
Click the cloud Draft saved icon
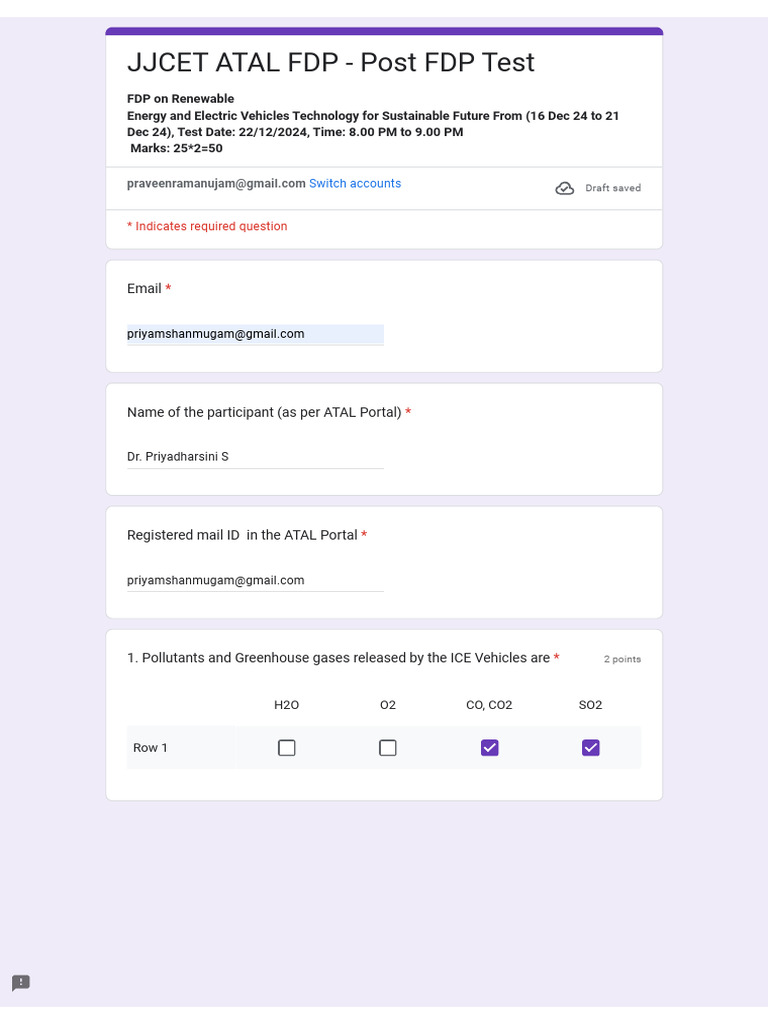coord(564,188)
